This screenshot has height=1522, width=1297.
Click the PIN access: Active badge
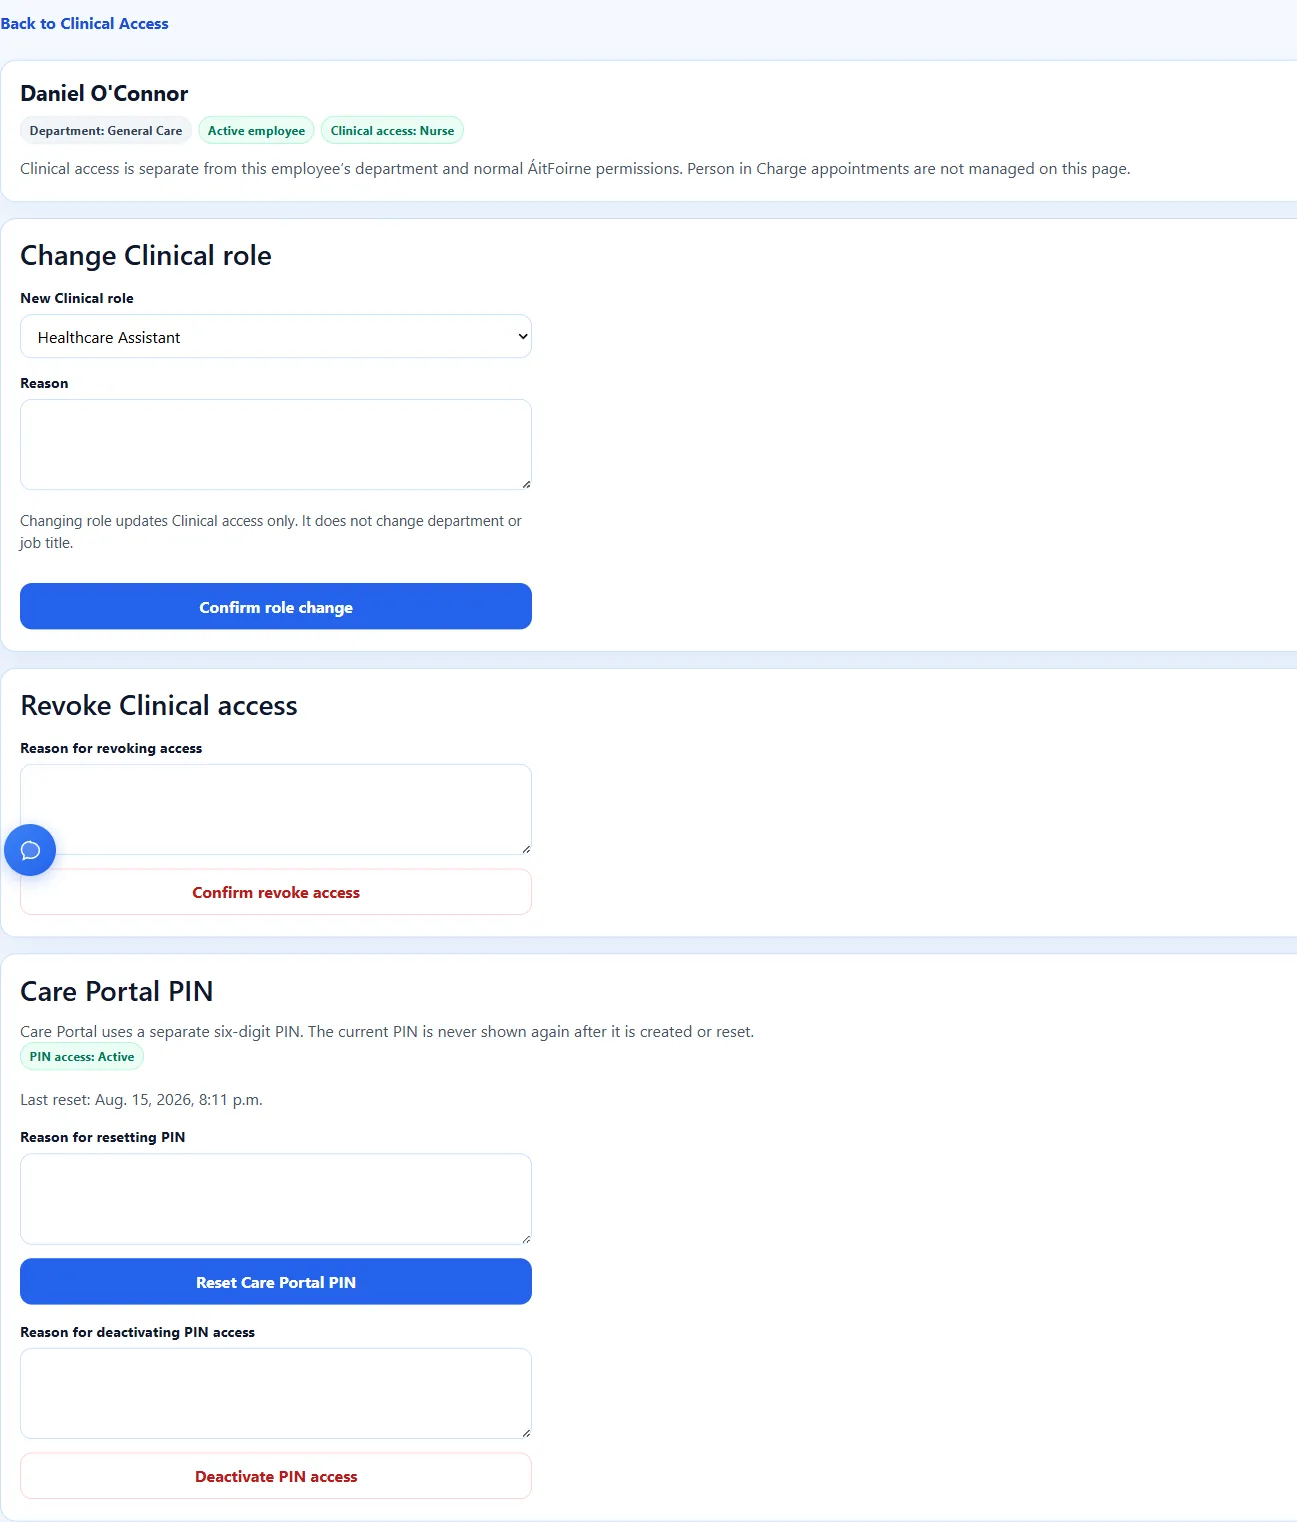tap(82, 1057)
